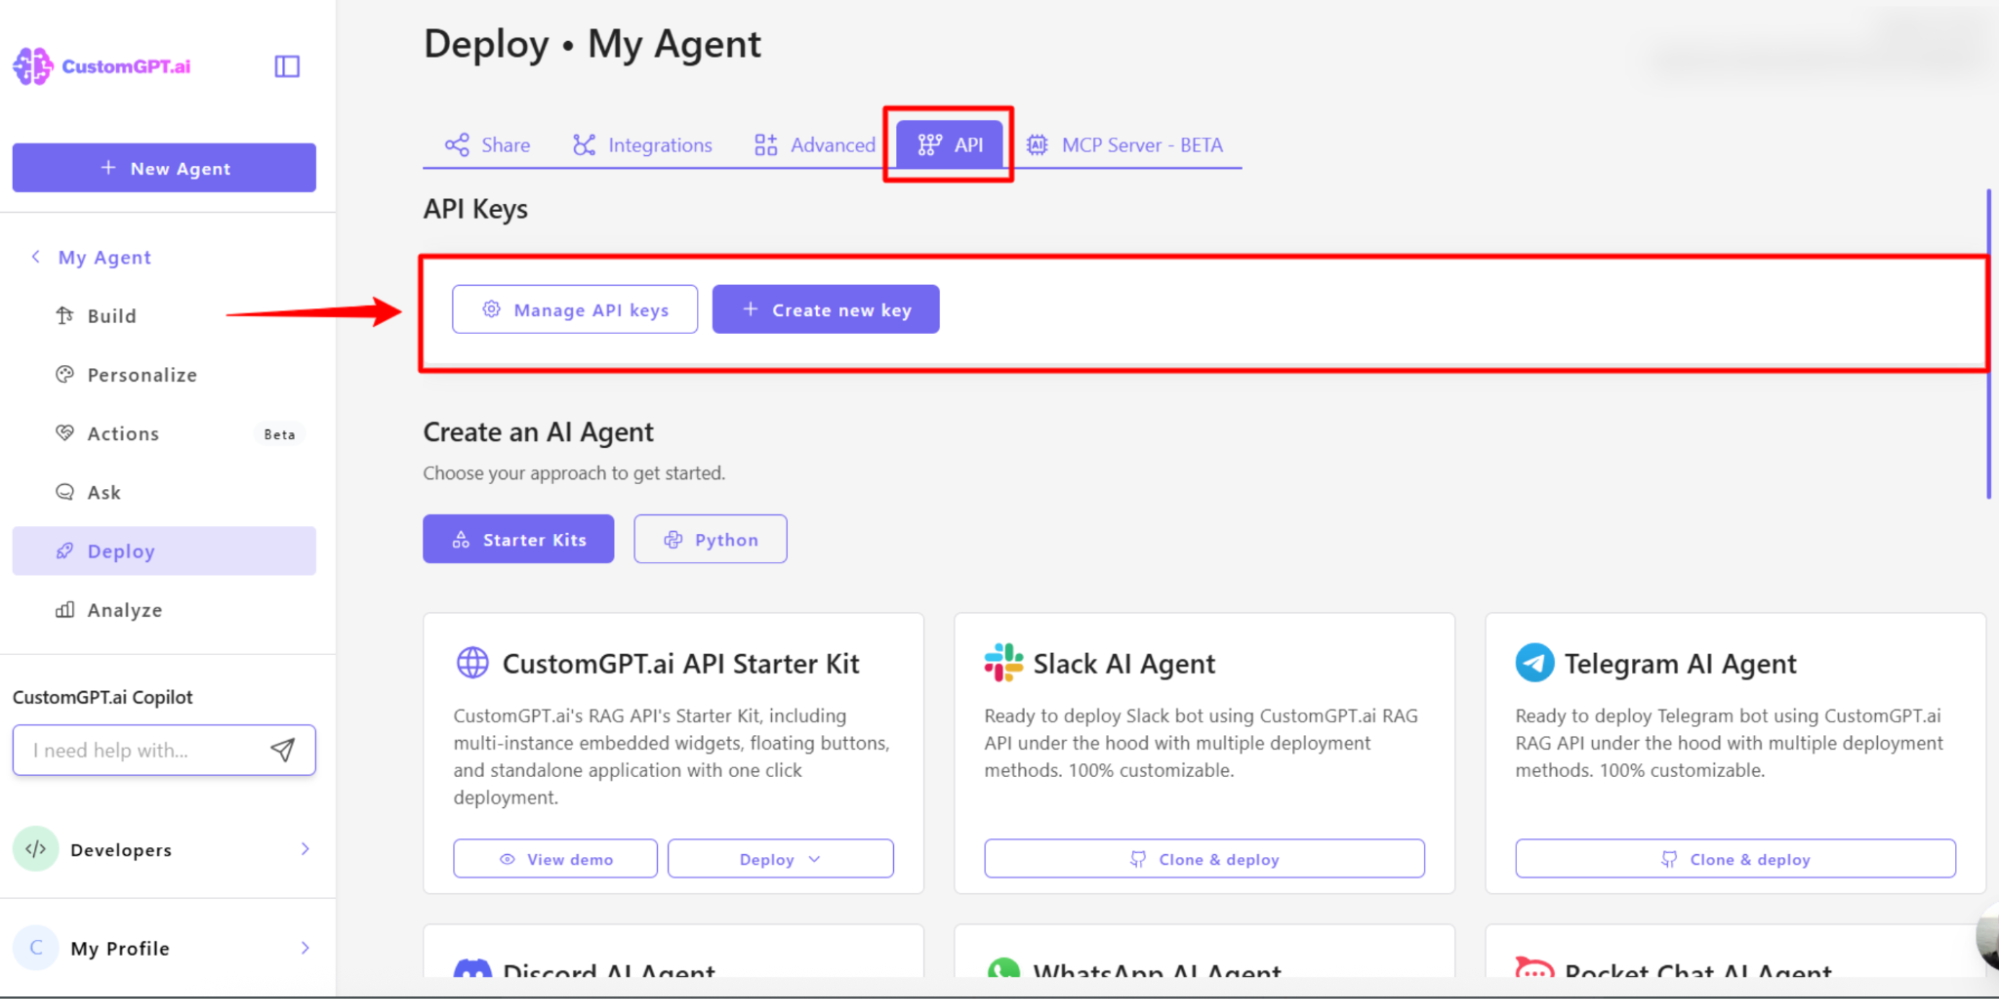Switch to the Integrations tab
This screenshot has height=999, width=1999.
pos(642,145)
